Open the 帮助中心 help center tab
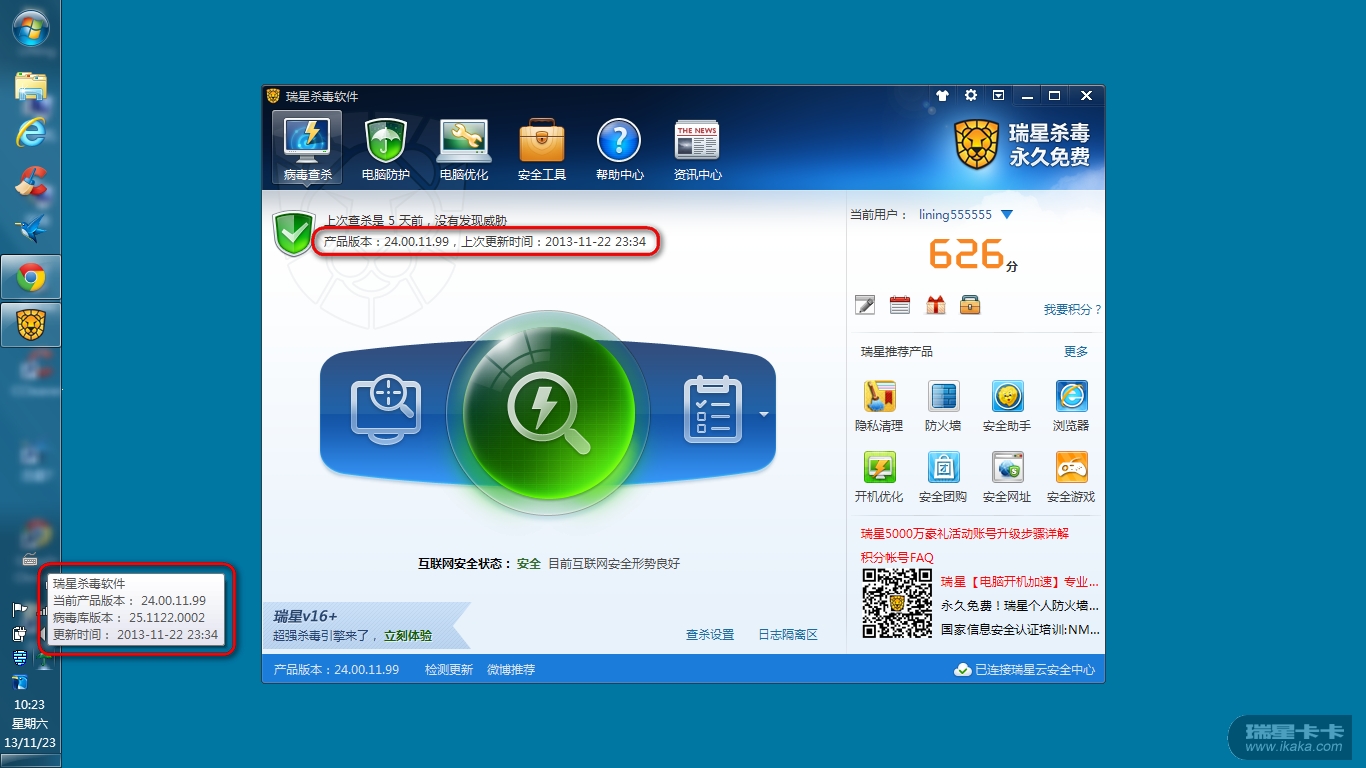The height and width of the screenshot is (768, 1366). (x=619, y=150)
